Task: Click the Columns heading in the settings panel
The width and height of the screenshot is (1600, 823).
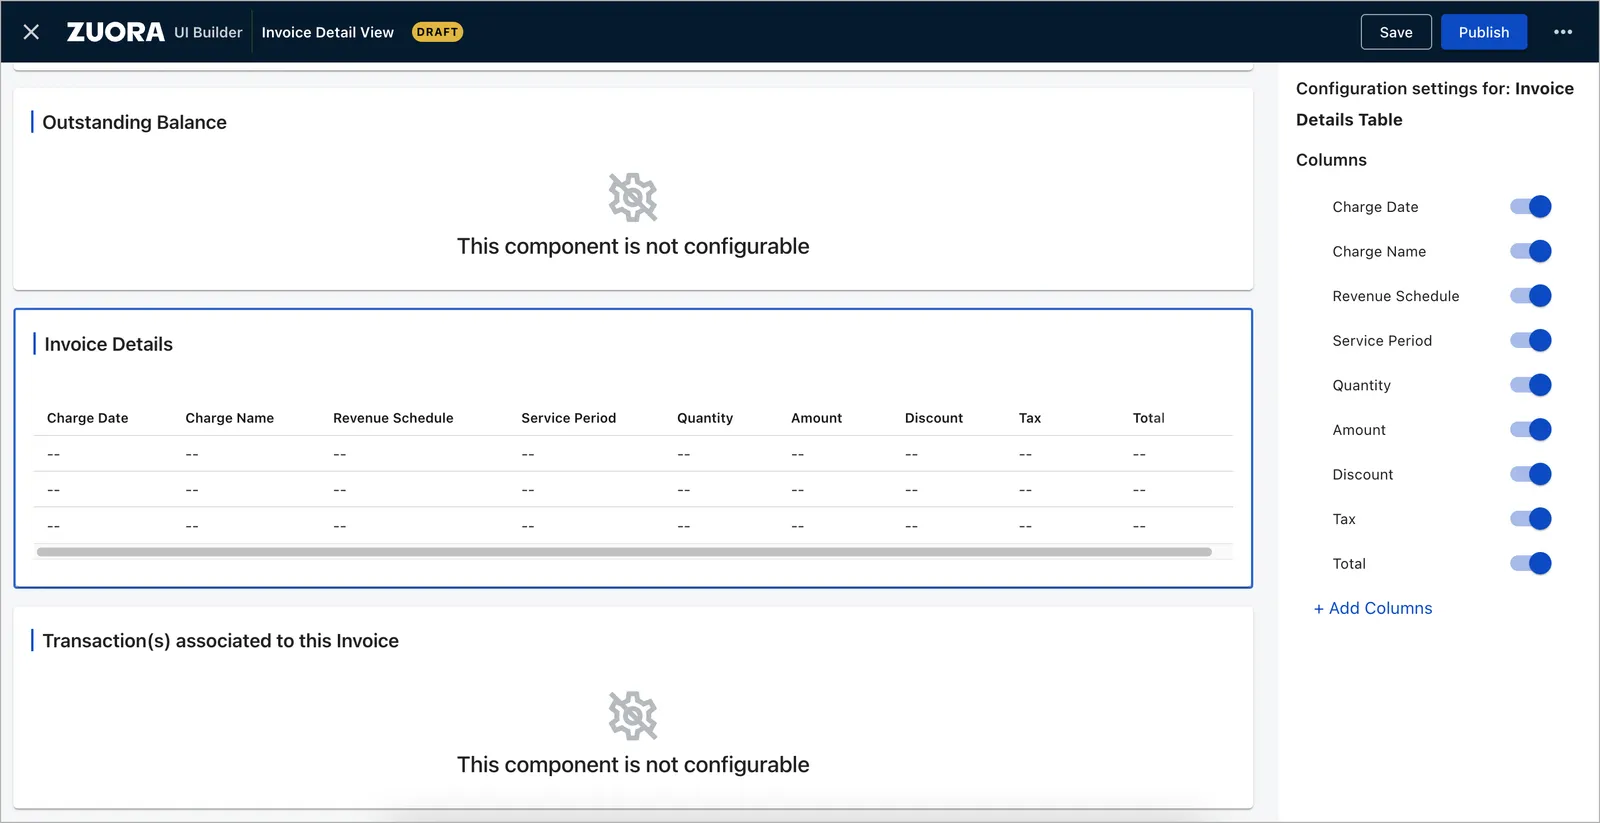Action: (x=1331, y=160)
